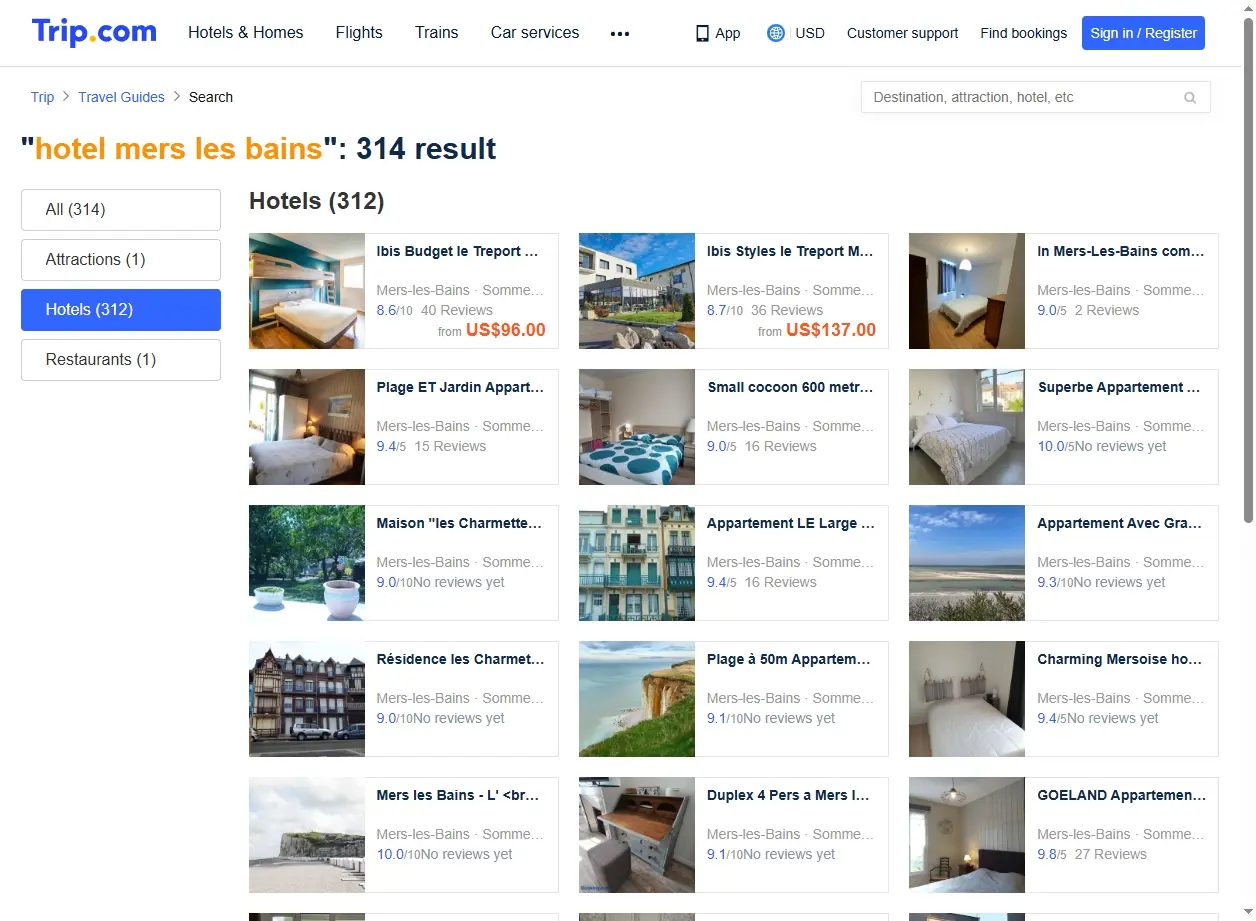The width and height of the screenshot is (1256, 921).
Task: Open Résidence les Charmet... thumbnail
Action: [307, 699]
